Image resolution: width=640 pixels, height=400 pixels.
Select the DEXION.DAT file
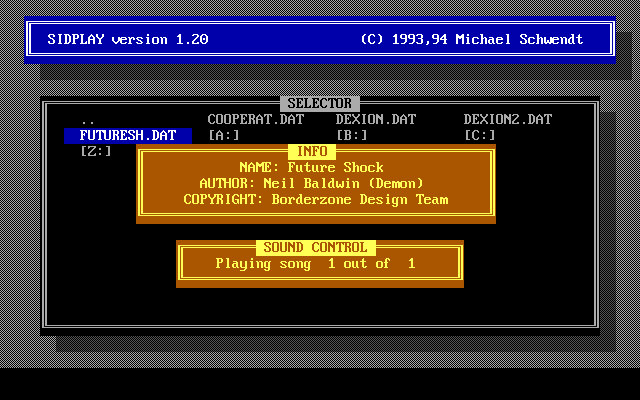(376, 120)
